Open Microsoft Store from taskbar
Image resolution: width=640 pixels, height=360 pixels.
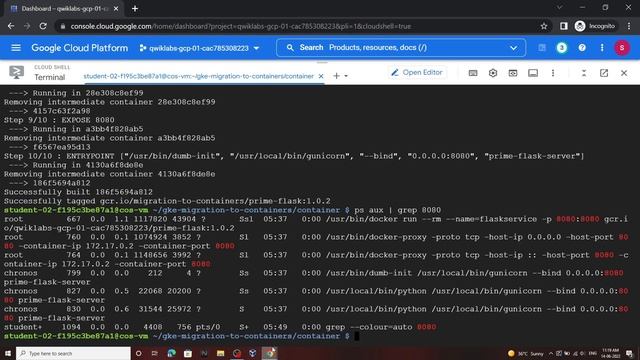click(x=188, y=353)
